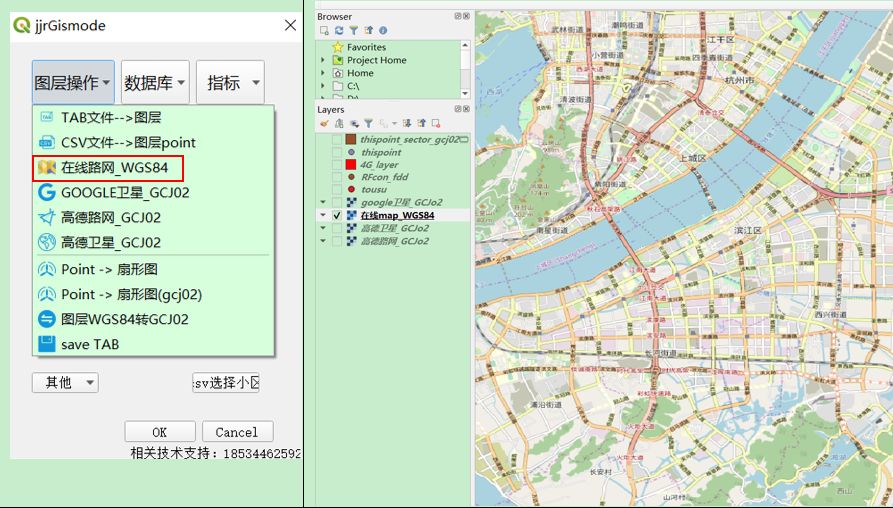The width and height of the screenshot is (893, 508).
Task: Click the CSV file icon in the menu
Action: click(x=47, y=142)
